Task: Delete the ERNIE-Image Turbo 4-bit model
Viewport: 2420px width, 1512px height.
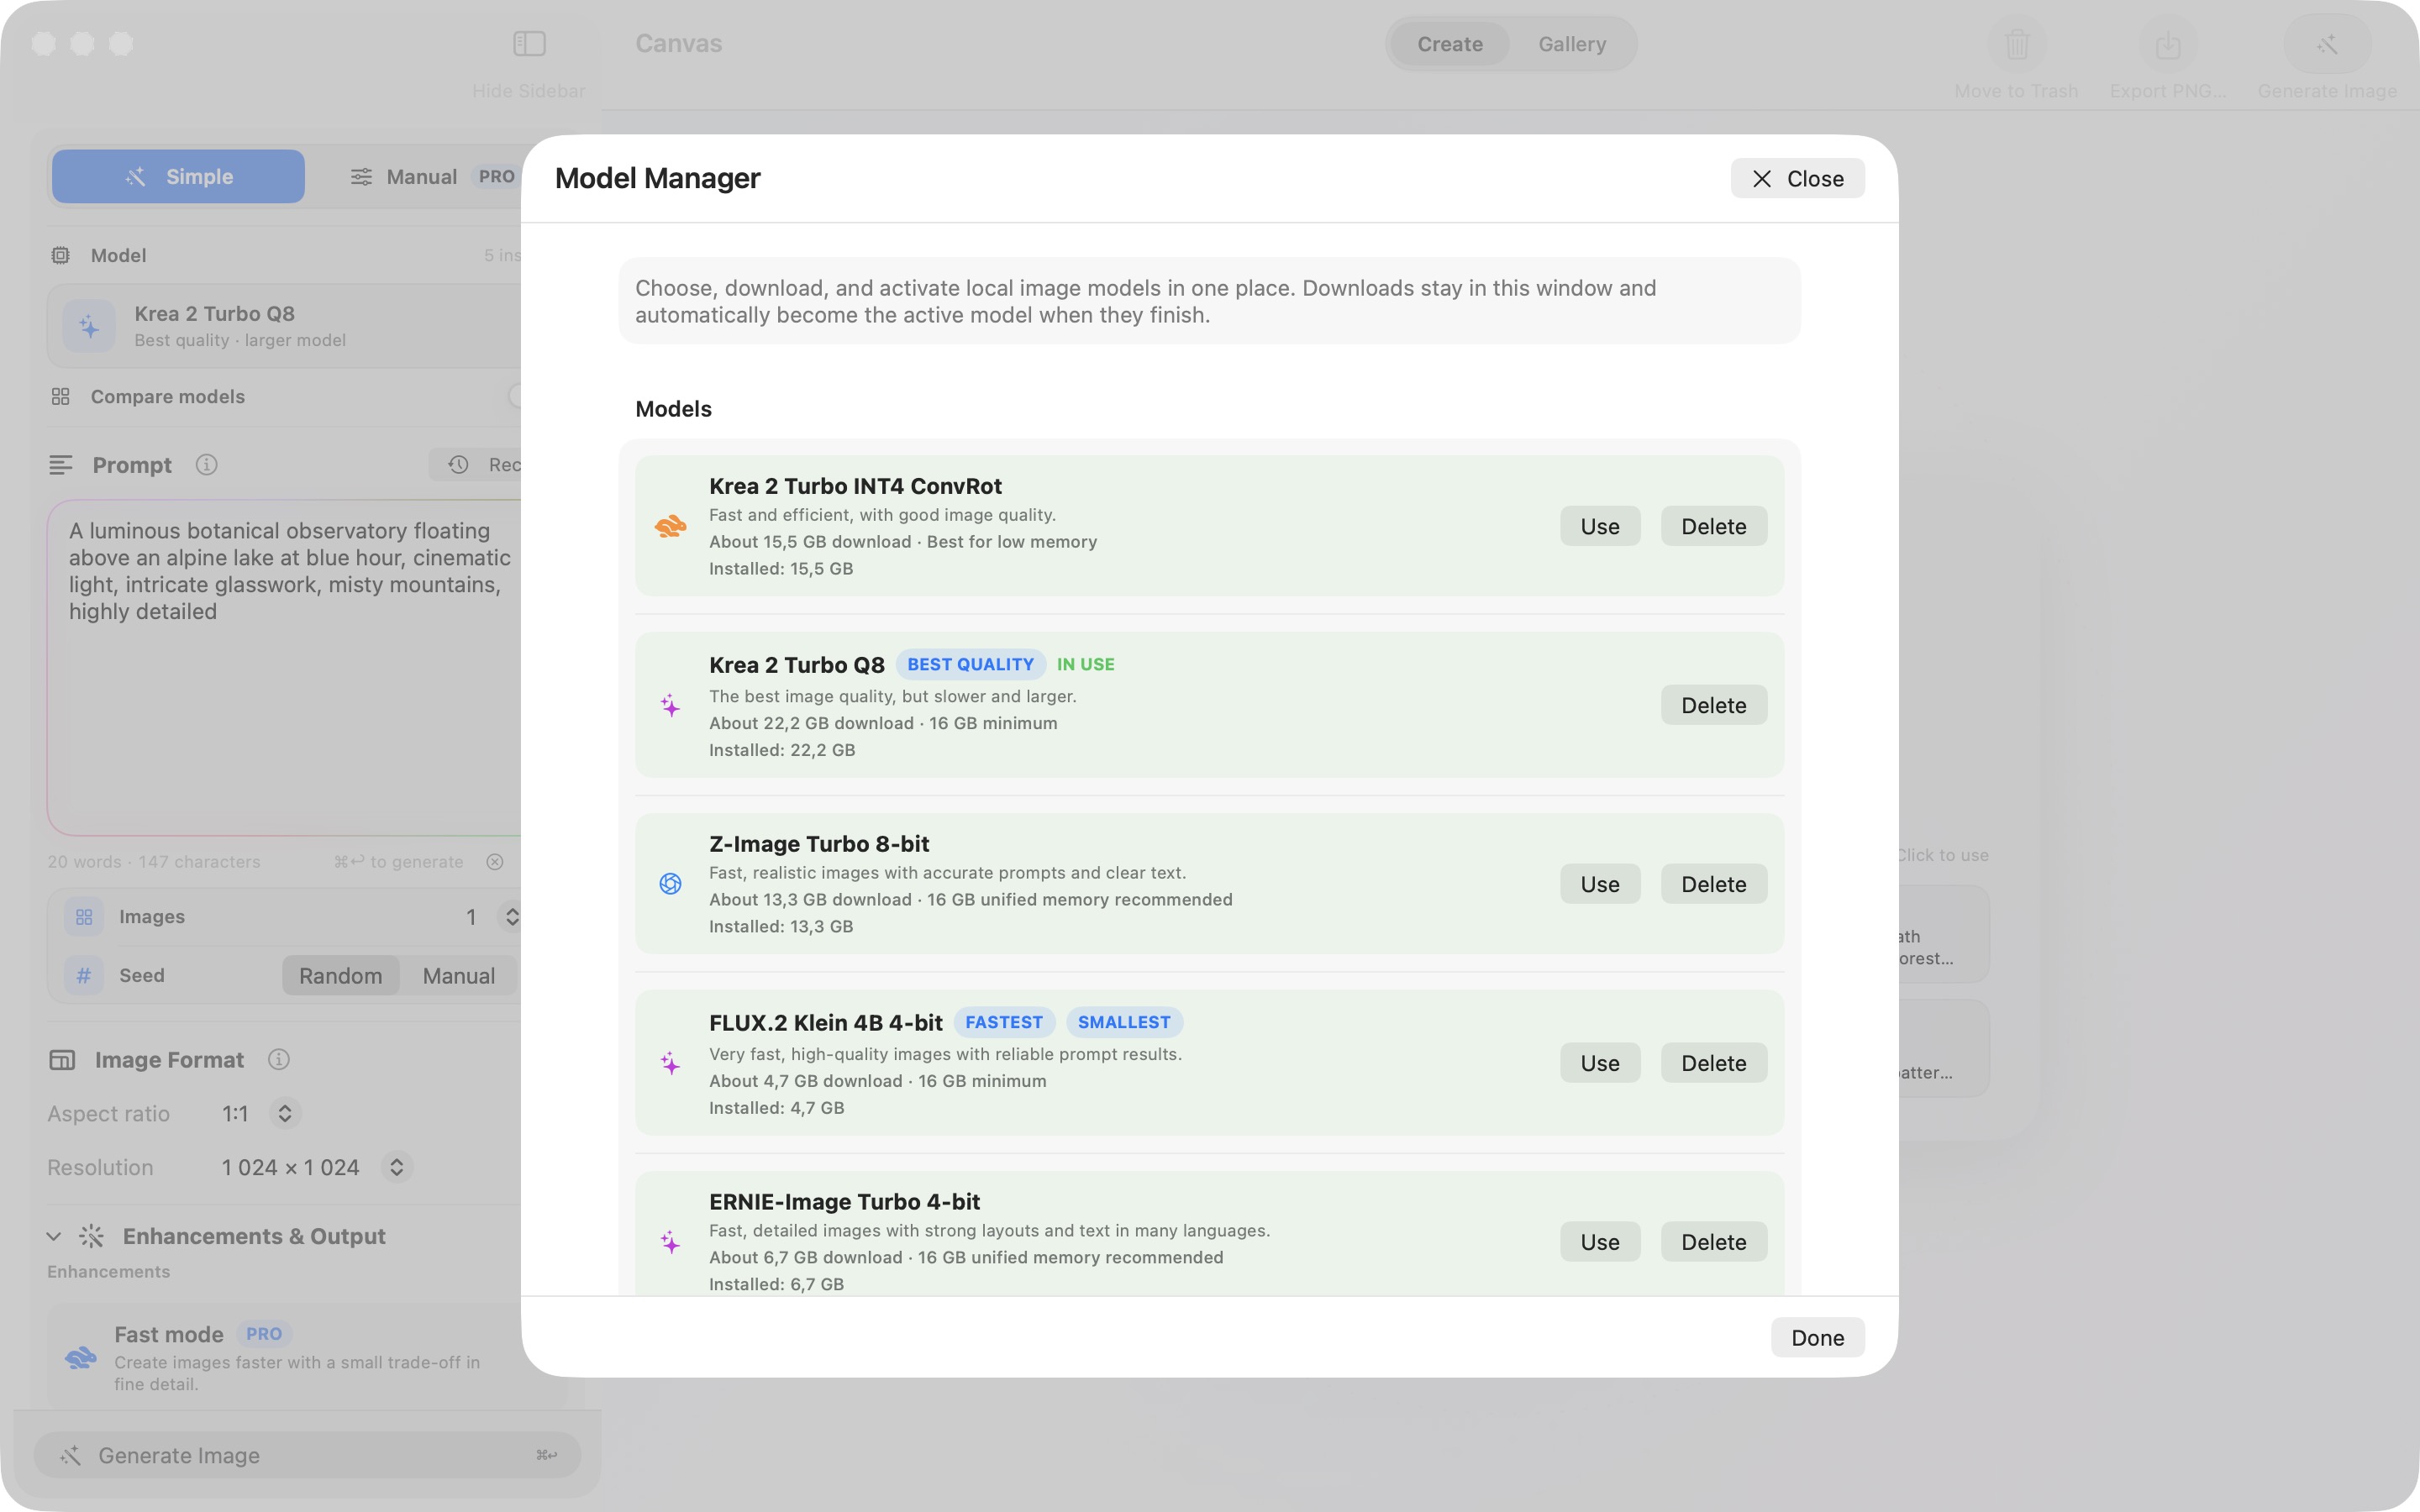Action: [1714, 1242]
